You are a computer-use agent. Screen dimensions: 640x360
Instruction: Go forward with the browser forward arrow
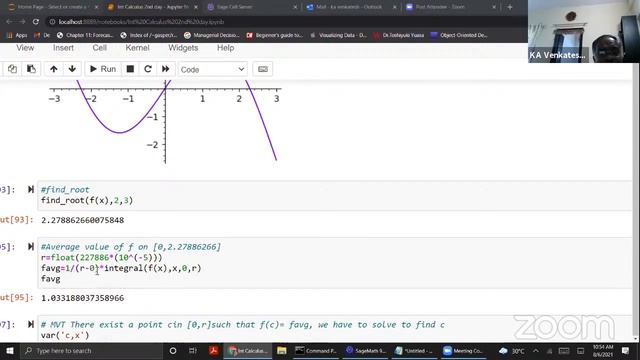pyautogui.click(x=22, y=22)
